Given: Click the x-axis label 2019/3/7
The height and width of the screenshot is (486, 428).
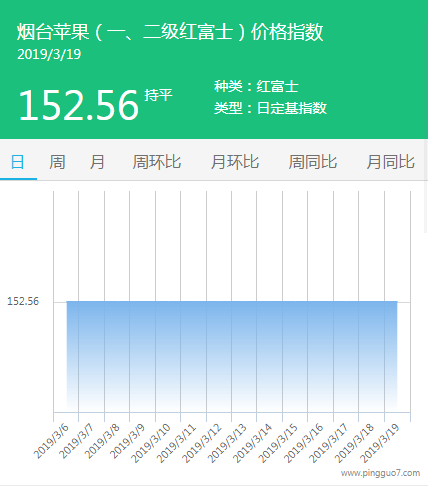Looking at the screenshot, I should pyautogui.click(x=77, y=441).
